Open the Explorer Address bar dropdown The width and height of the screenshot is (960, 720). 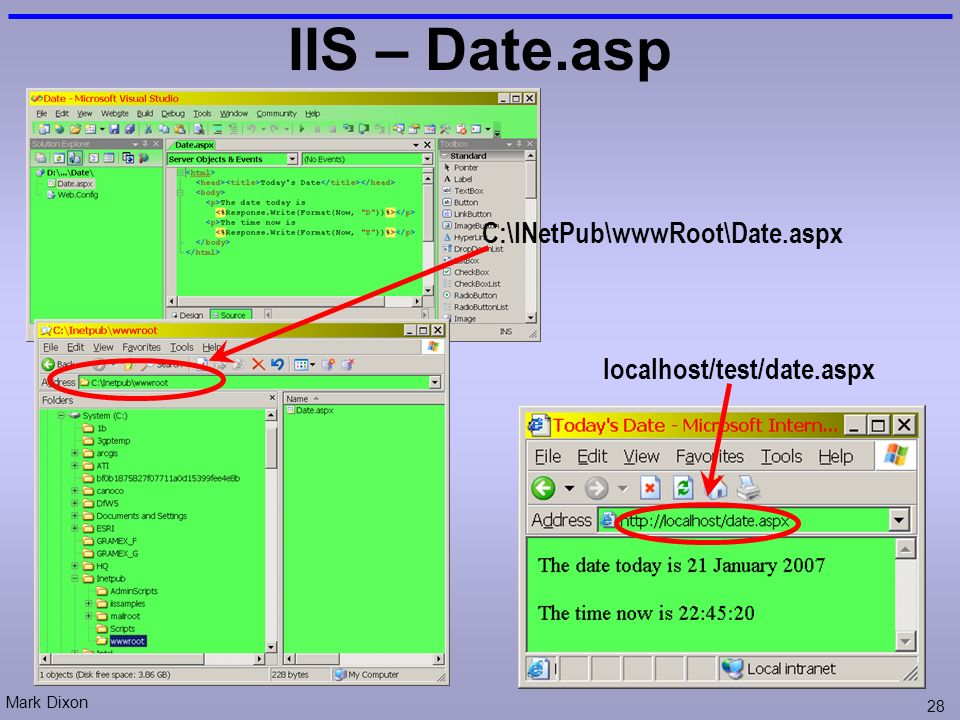click(435, 382)
